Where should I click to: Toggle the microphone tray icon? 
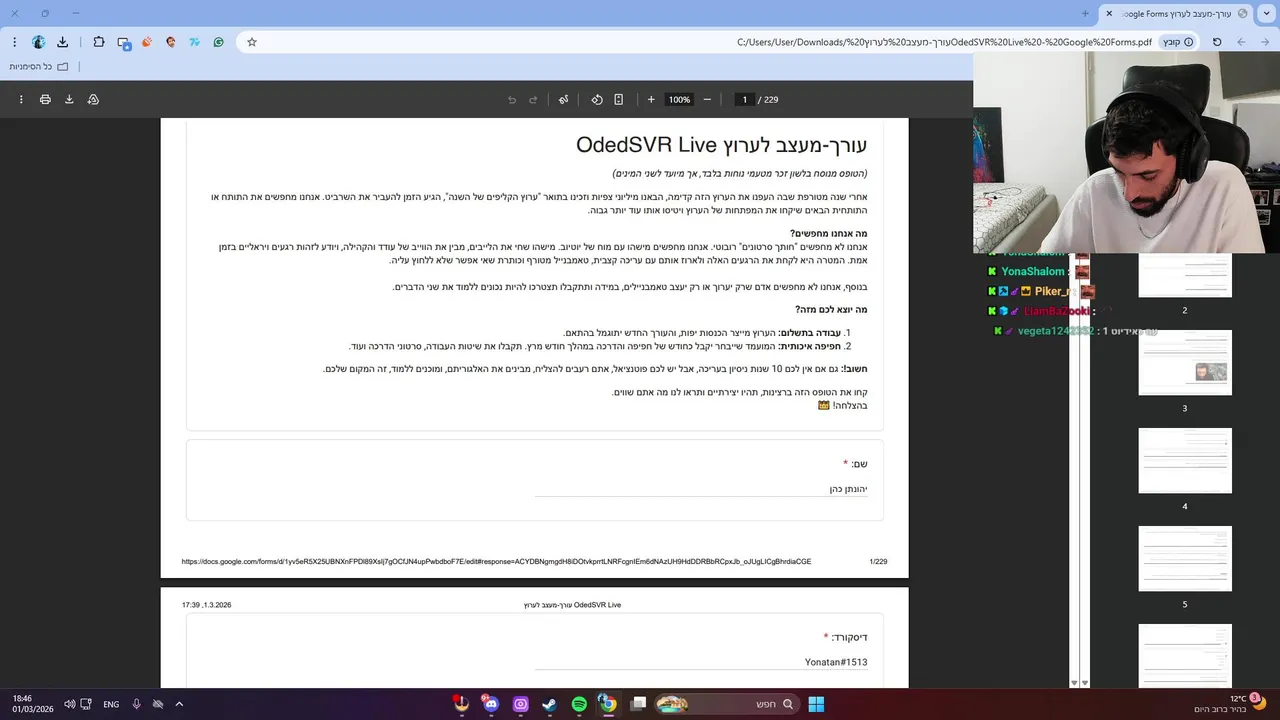tap(136, 704)
